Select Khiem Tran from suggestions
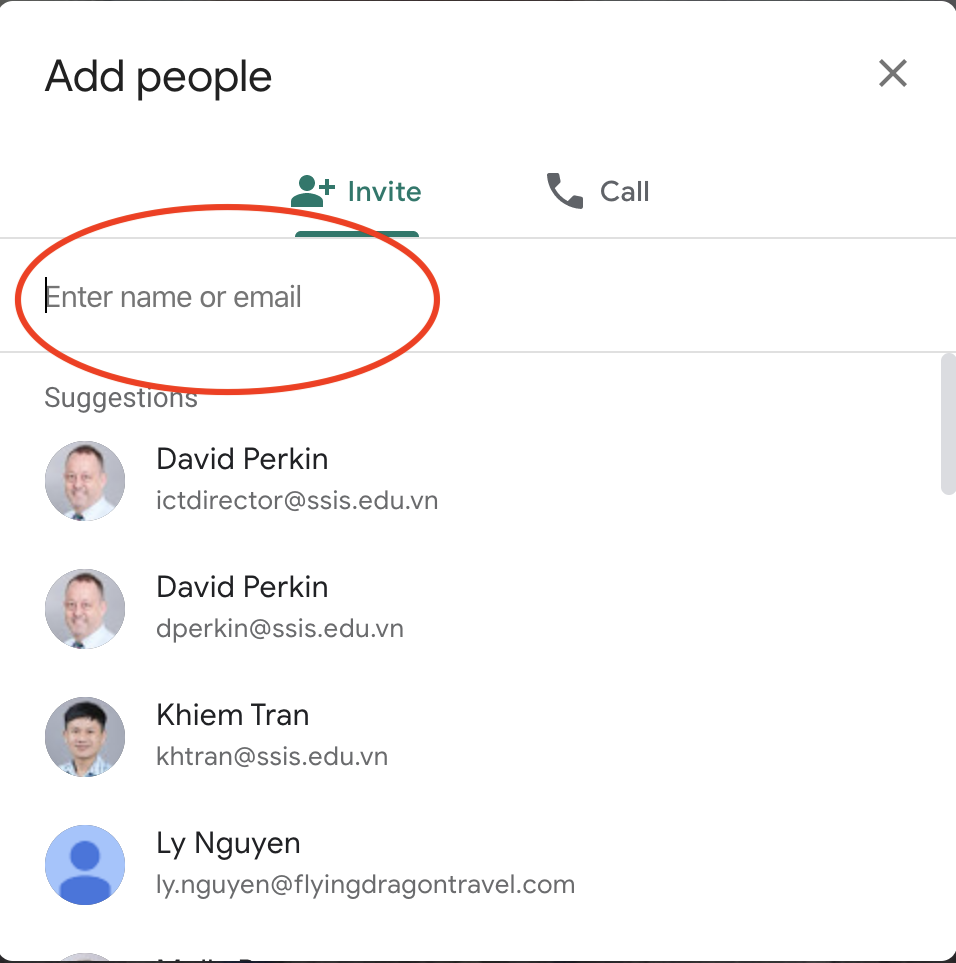This screenshot has width=956, height=963. pyautogui.click(x=233, y=715)
